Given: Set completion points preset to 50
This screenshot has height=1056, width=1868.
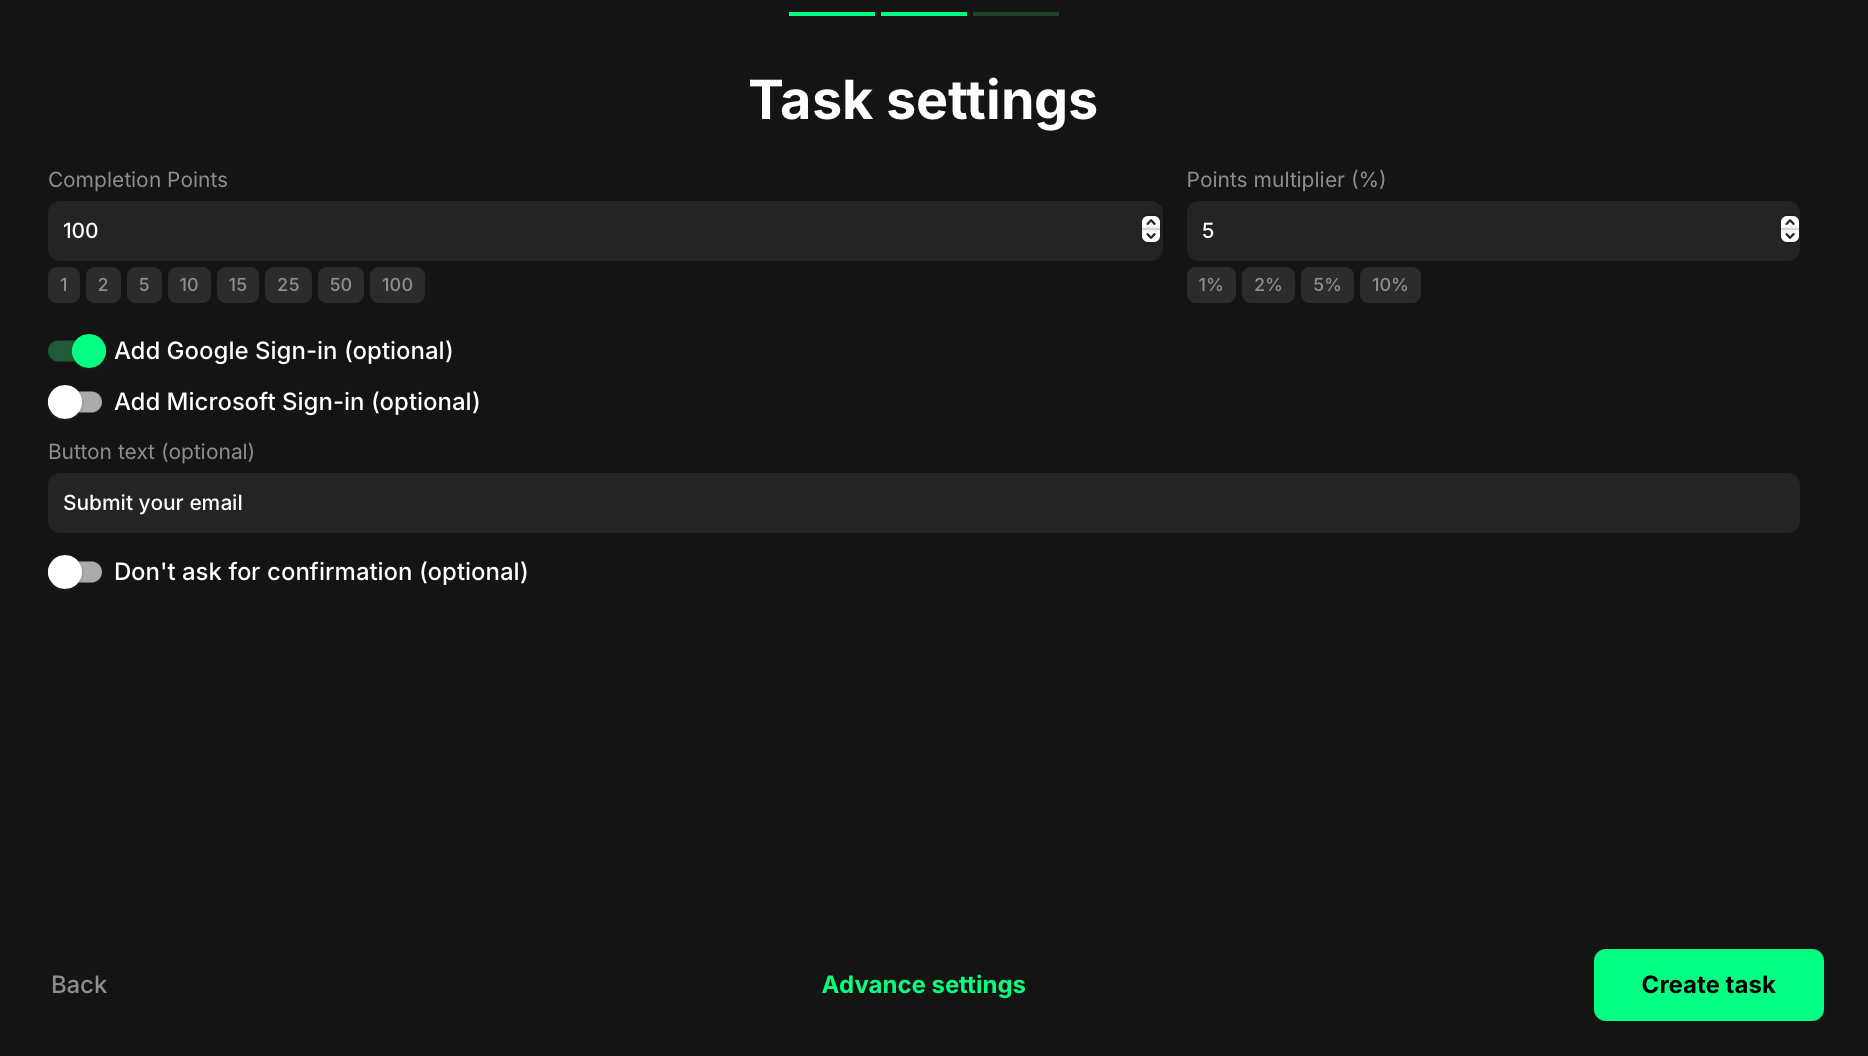Looking at the screenshot, I should 341,285.
